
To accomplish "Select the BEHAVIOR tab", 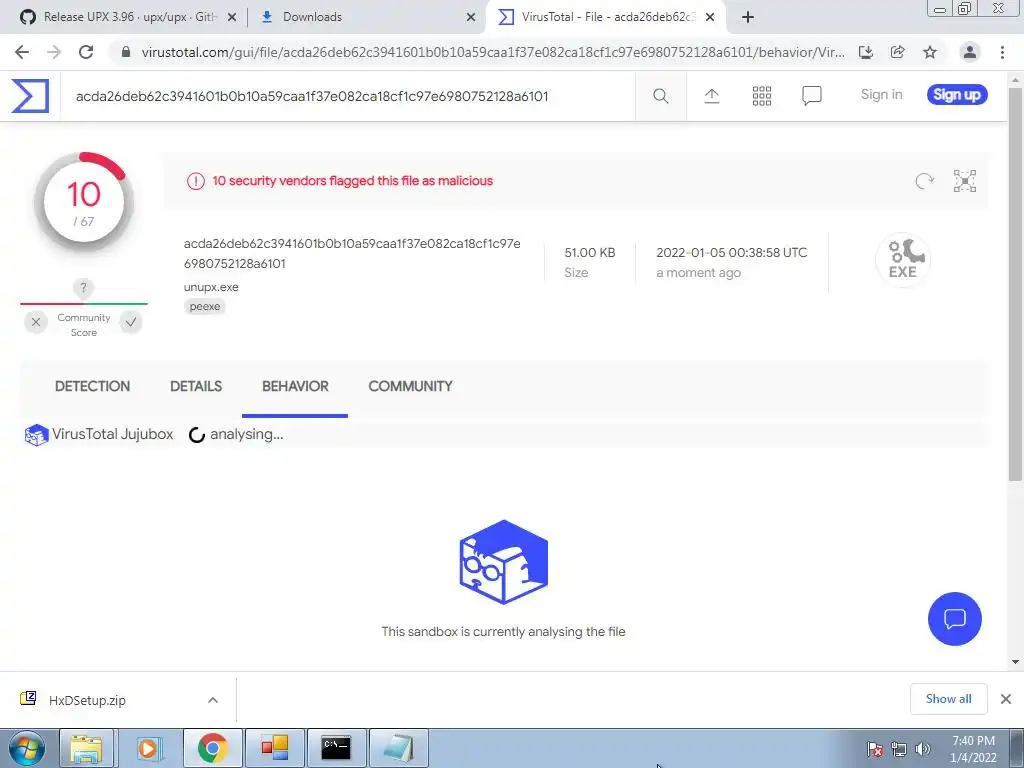I will point(295,387).
